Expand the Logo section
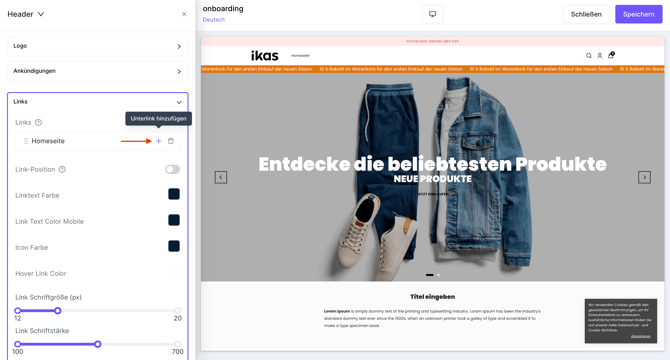This screenshot has height=360, width=670. pos(97,46)
